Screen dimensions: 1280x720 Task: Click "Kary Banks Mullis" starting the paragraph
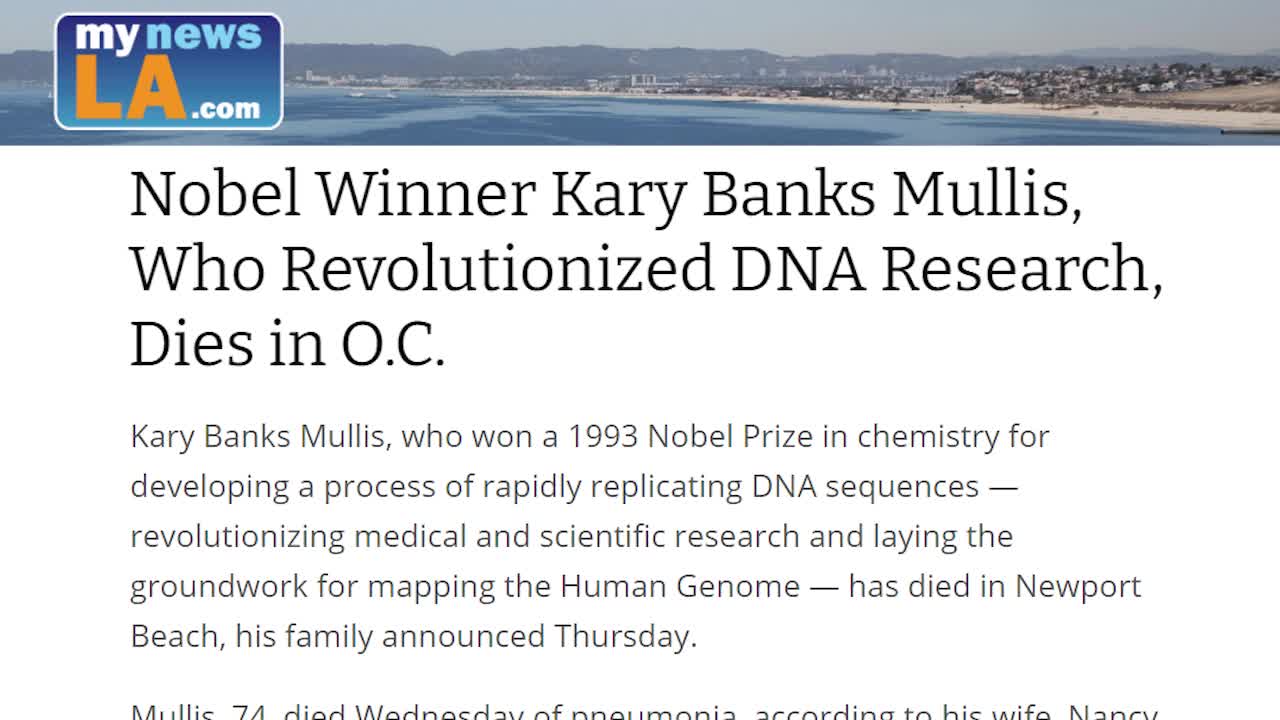tap(260, 437)
